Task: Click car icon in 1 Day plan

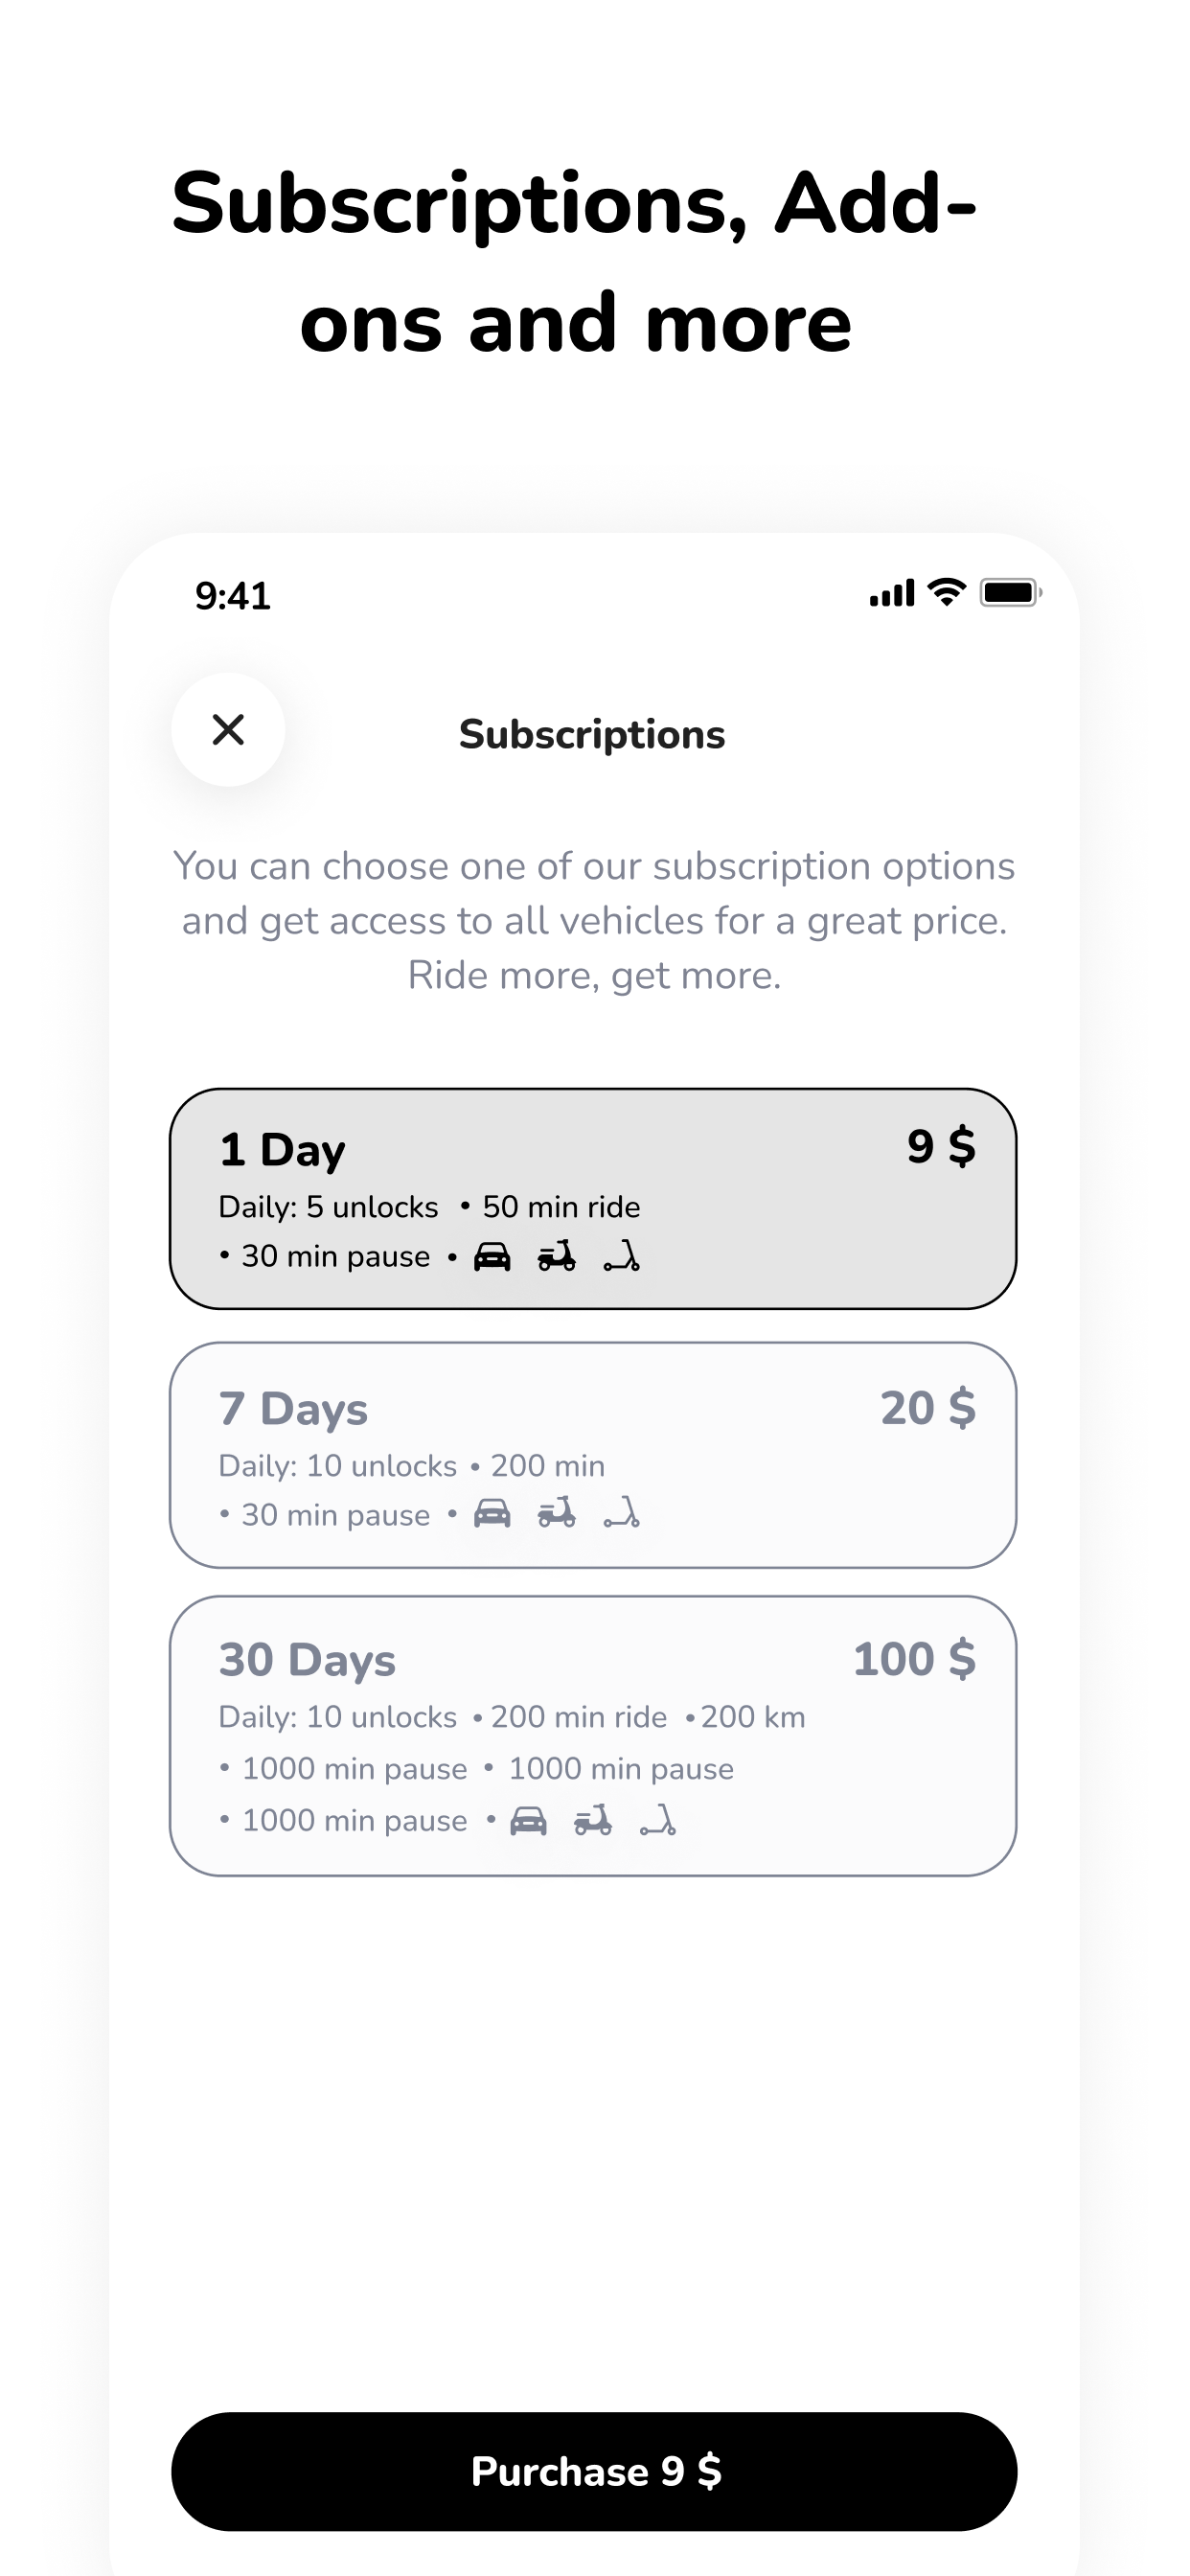Action: click(x=492, y=1256)
